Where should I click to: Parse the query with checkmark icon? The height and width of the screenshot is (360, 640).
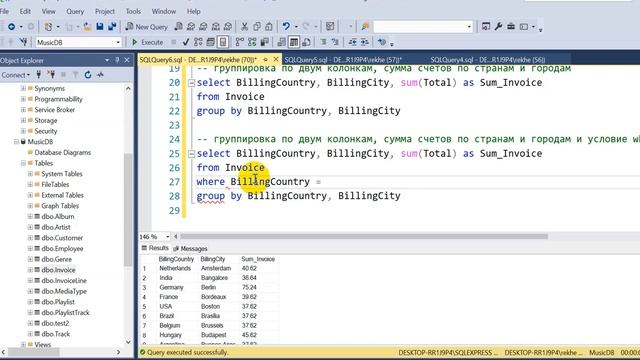tap(186, 42)
